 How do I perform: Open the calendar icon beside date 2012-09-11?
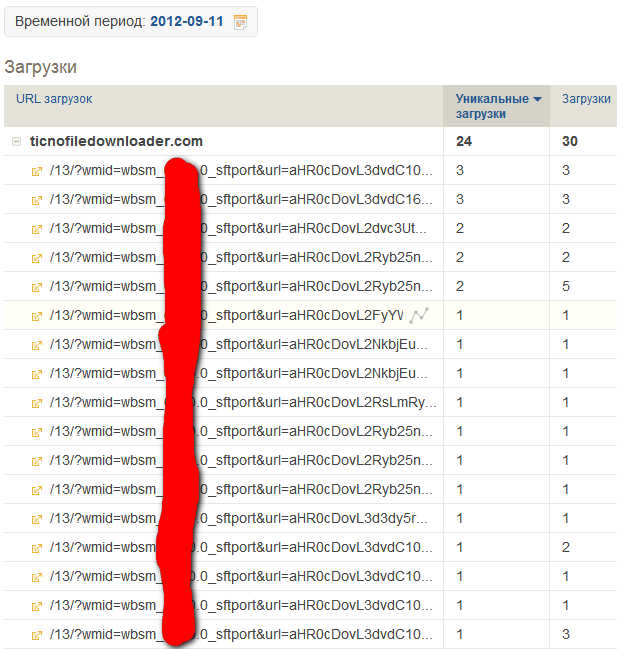pyautogui.click(x=240, y=21)
